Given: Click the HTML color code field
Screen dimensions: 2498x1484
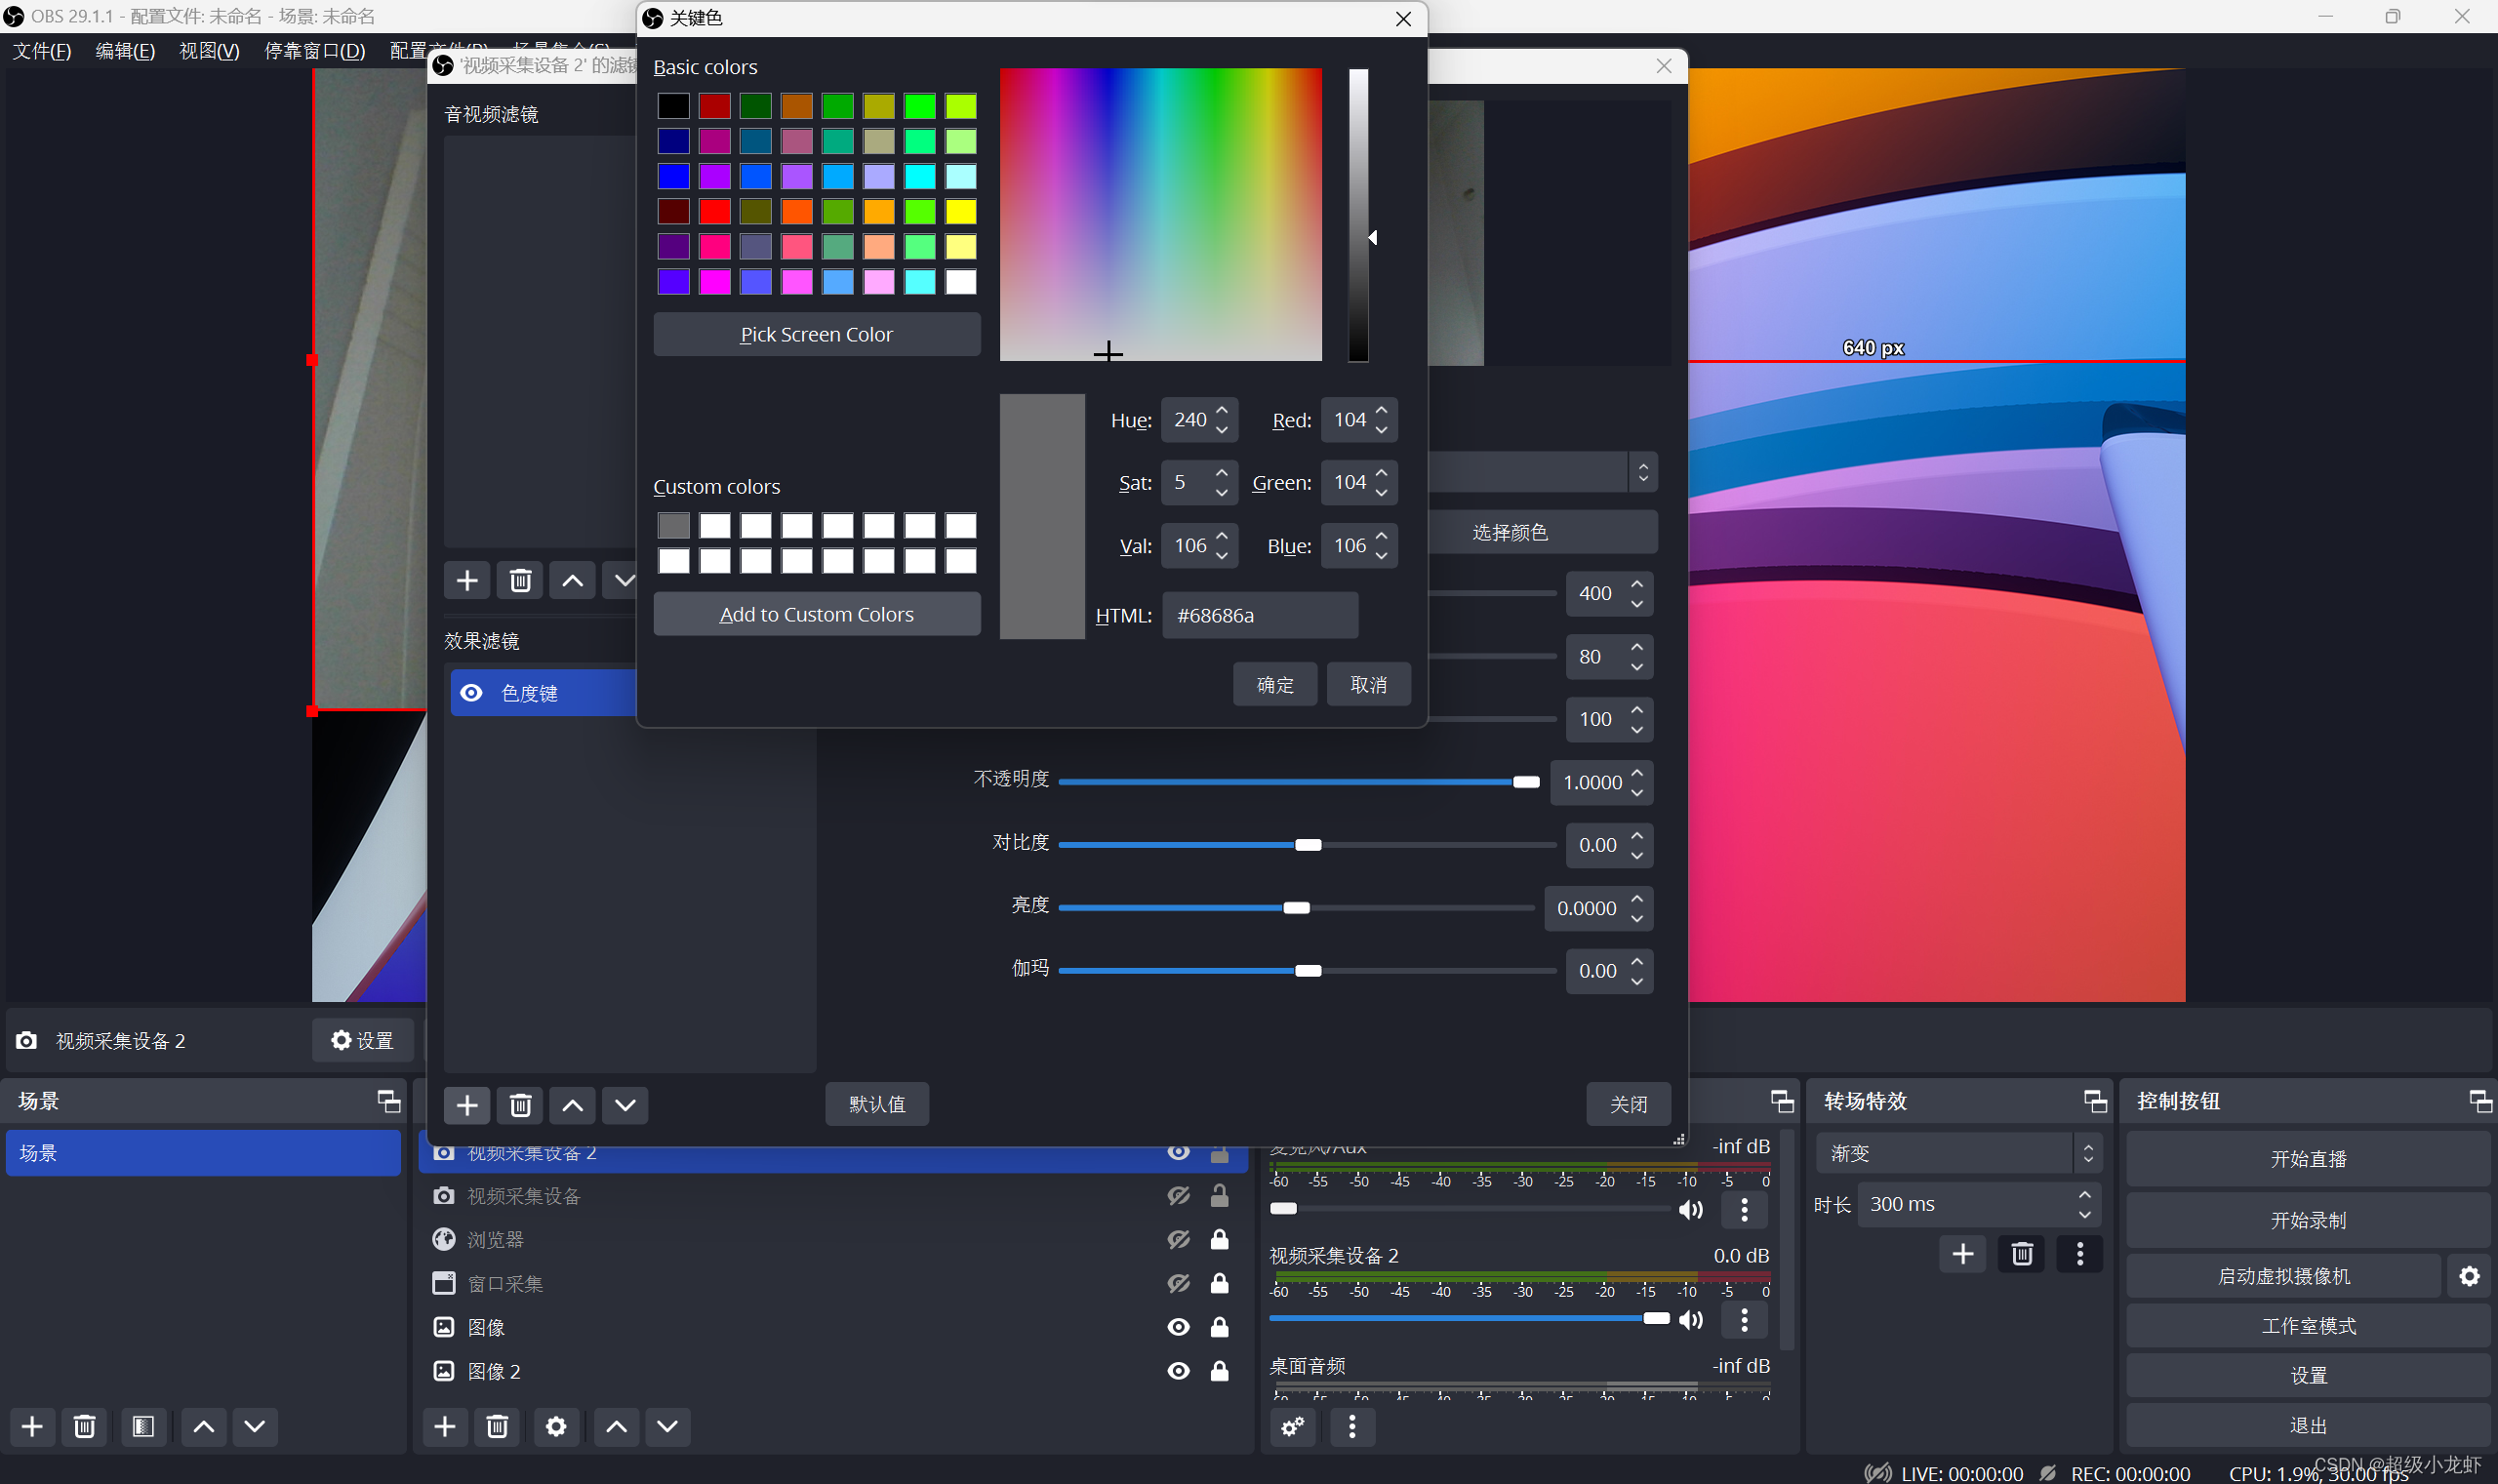Looking at the screenshot, I should (x=1260, y=615).
